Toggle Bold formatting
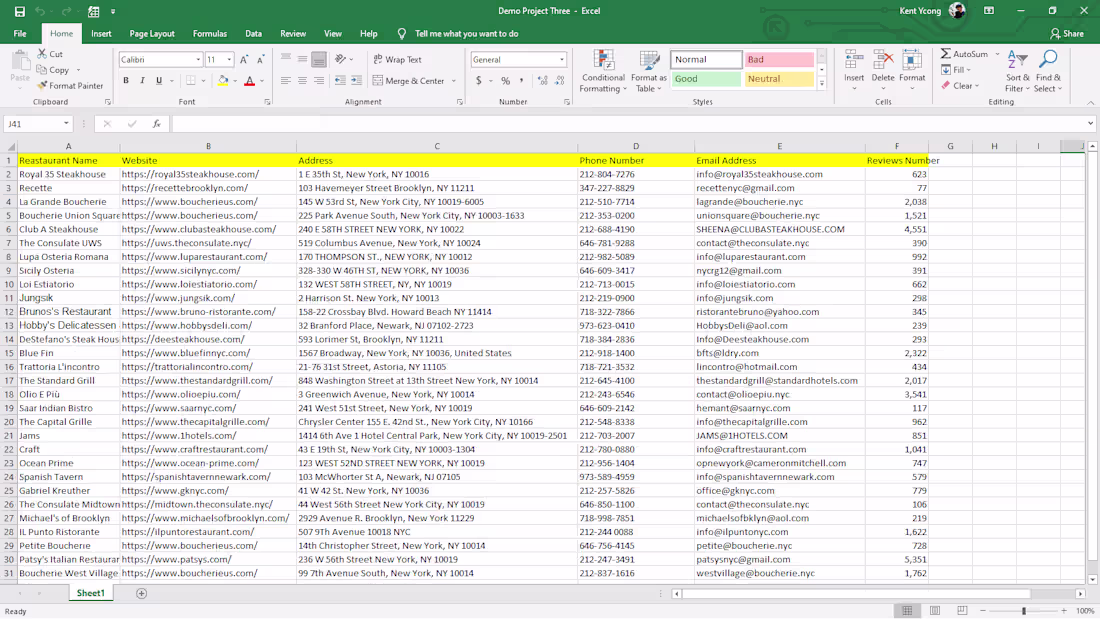The height and width of the screenshot is (619, 1100). 126,81
